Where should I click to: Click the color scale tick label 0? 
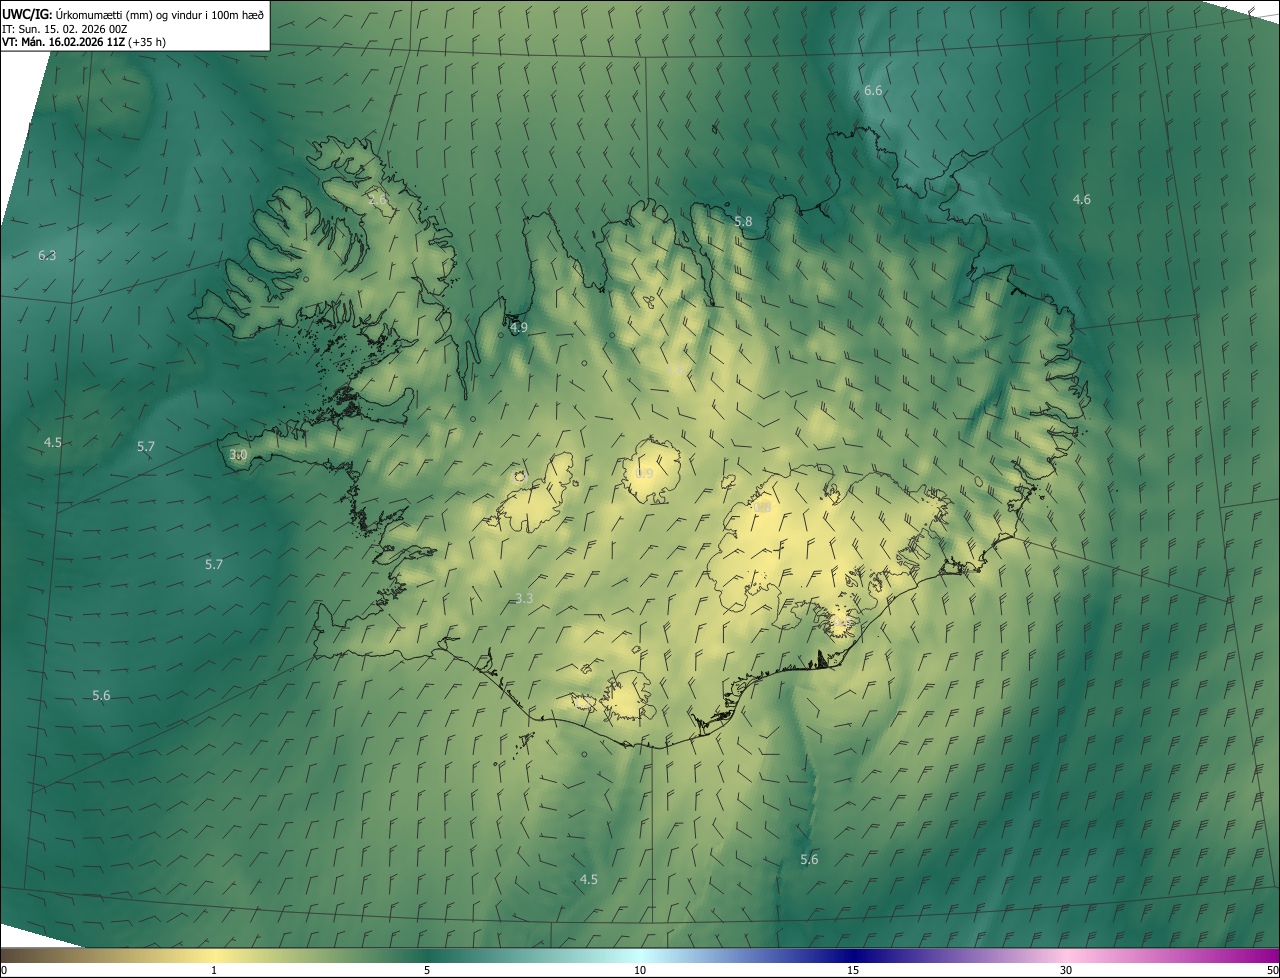click(x=3, y=971)
